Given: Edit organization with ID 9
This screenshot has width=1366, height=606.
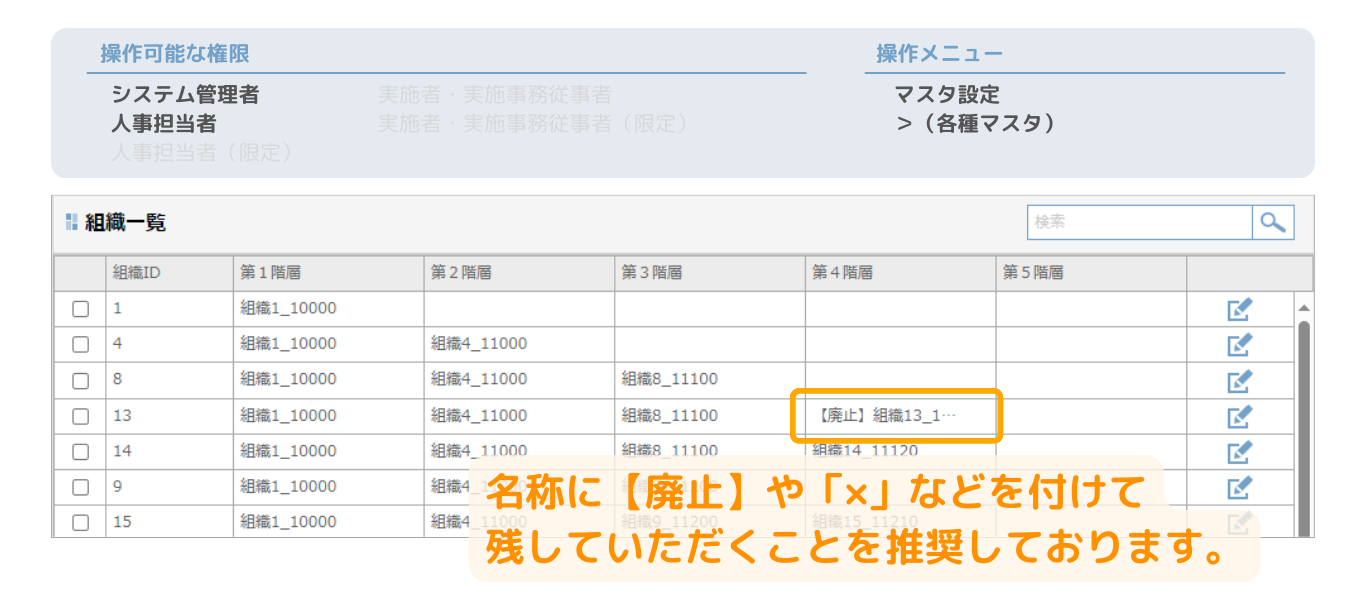Looking at the screenshot, I should (1238, 486).
